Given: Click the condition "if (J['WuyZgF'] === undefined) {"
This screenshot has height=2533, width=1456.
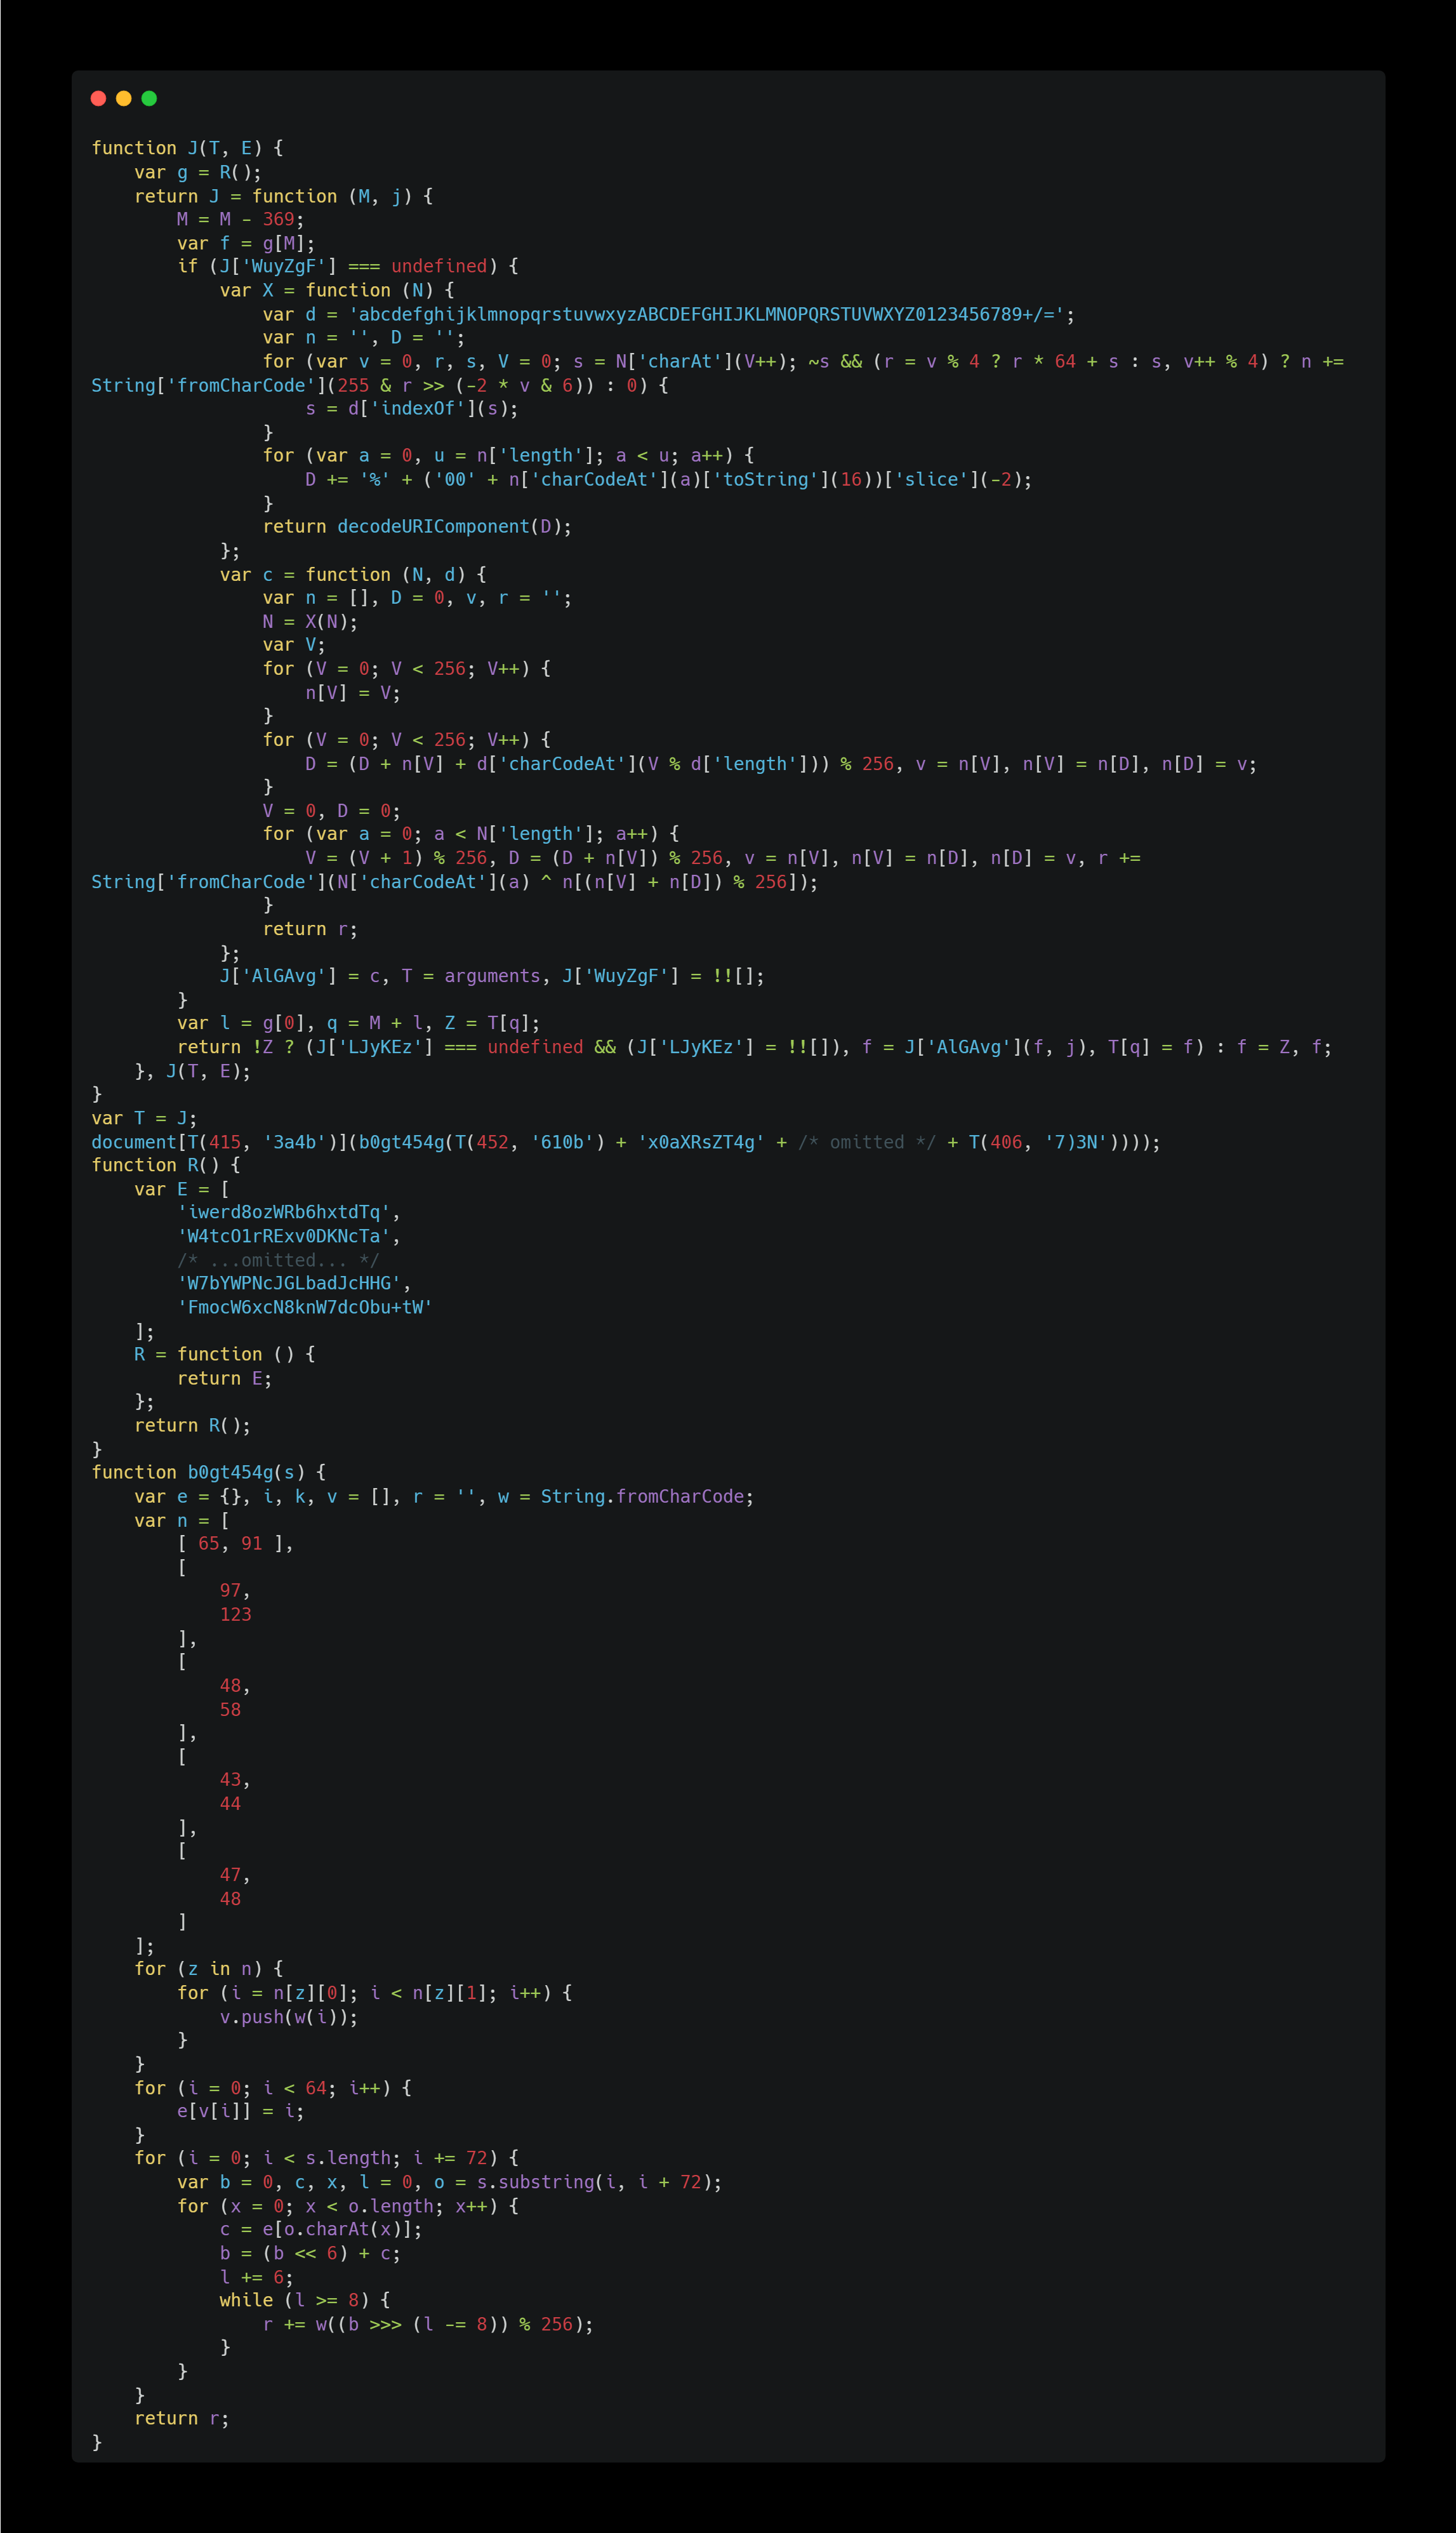Looking at the screenshot, I should [x=348, y=266].
